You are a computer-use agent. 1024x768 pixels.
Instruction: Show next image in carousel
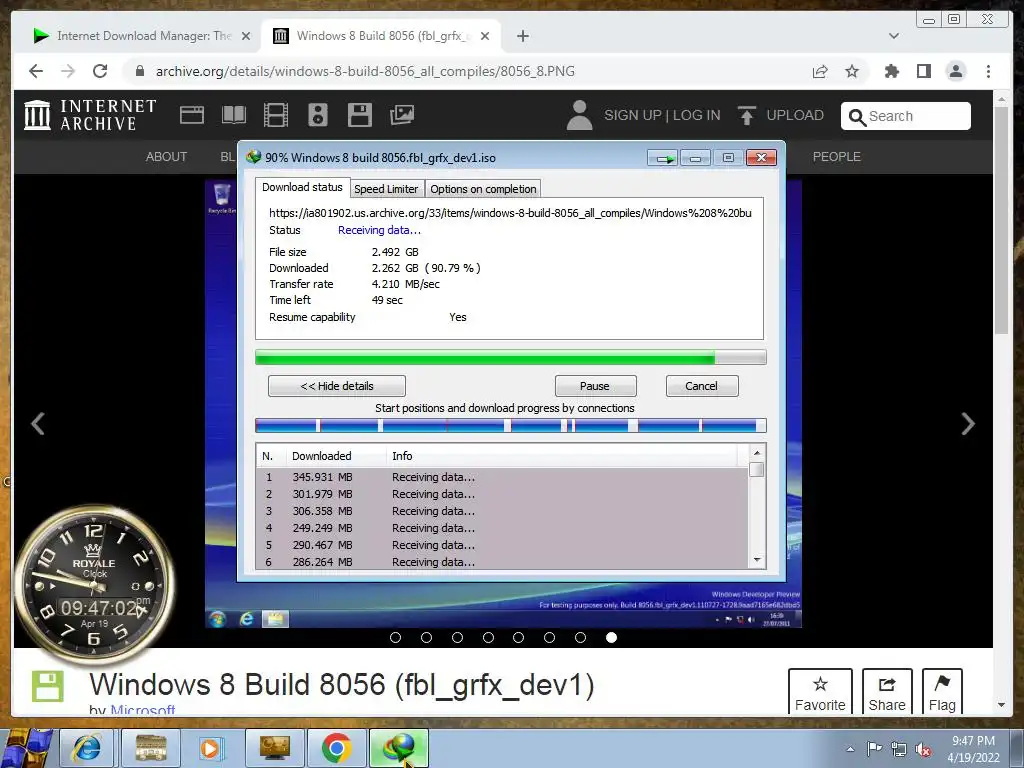[x=968, y=423]
